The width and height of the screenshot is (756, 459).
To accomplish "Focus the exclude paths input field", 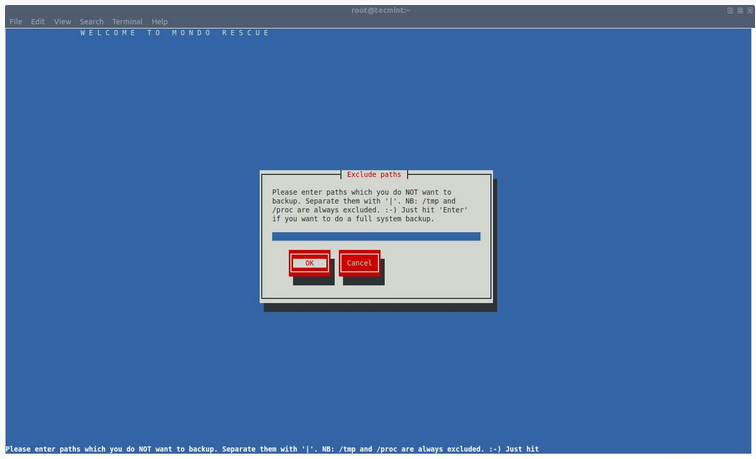I will tap(376, 237).
